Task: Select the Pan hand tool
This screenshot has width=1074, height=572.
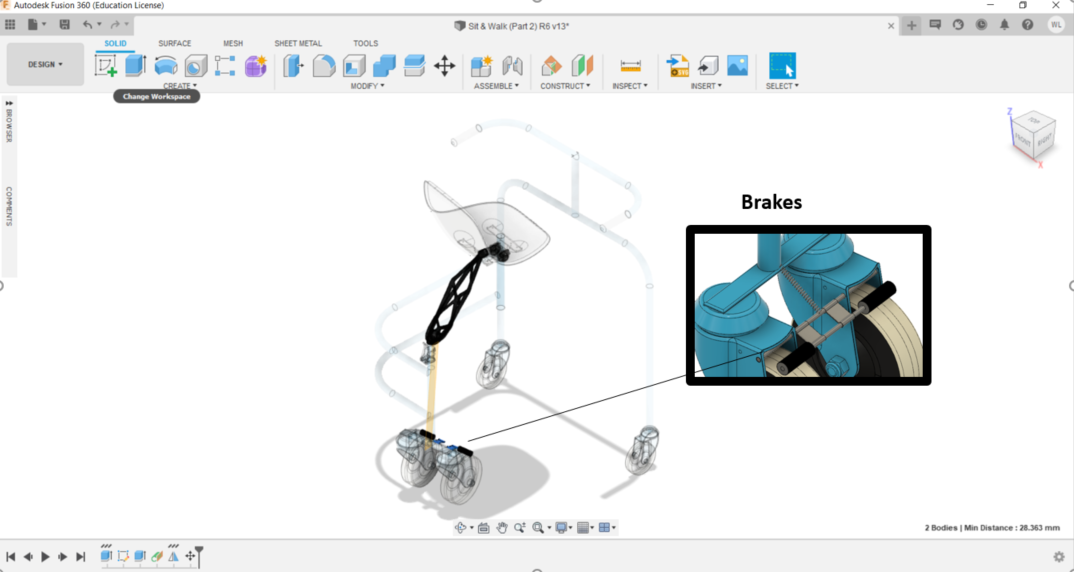Action: point(501,527)
